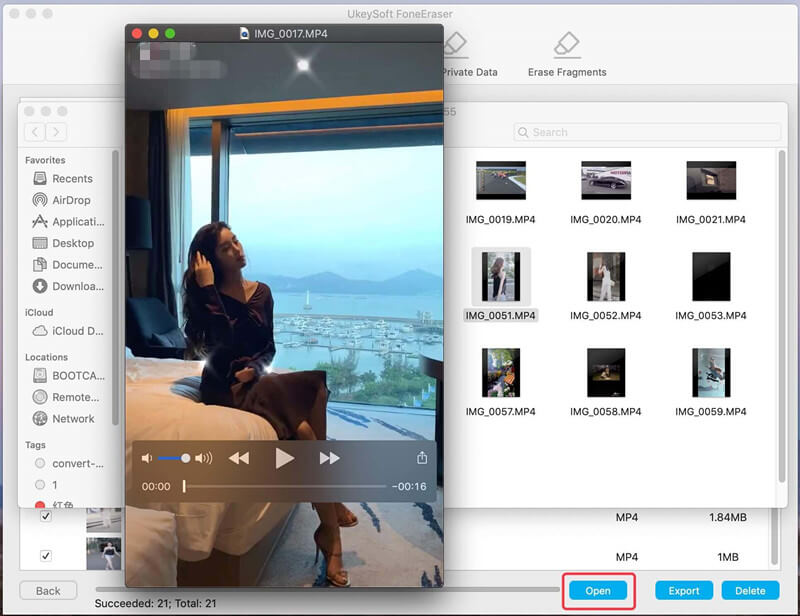The height and width of the screenshot is (616, 800).
Task: Open AirDrop in the Finder sidebar
Action: click(x=71, y=200)
